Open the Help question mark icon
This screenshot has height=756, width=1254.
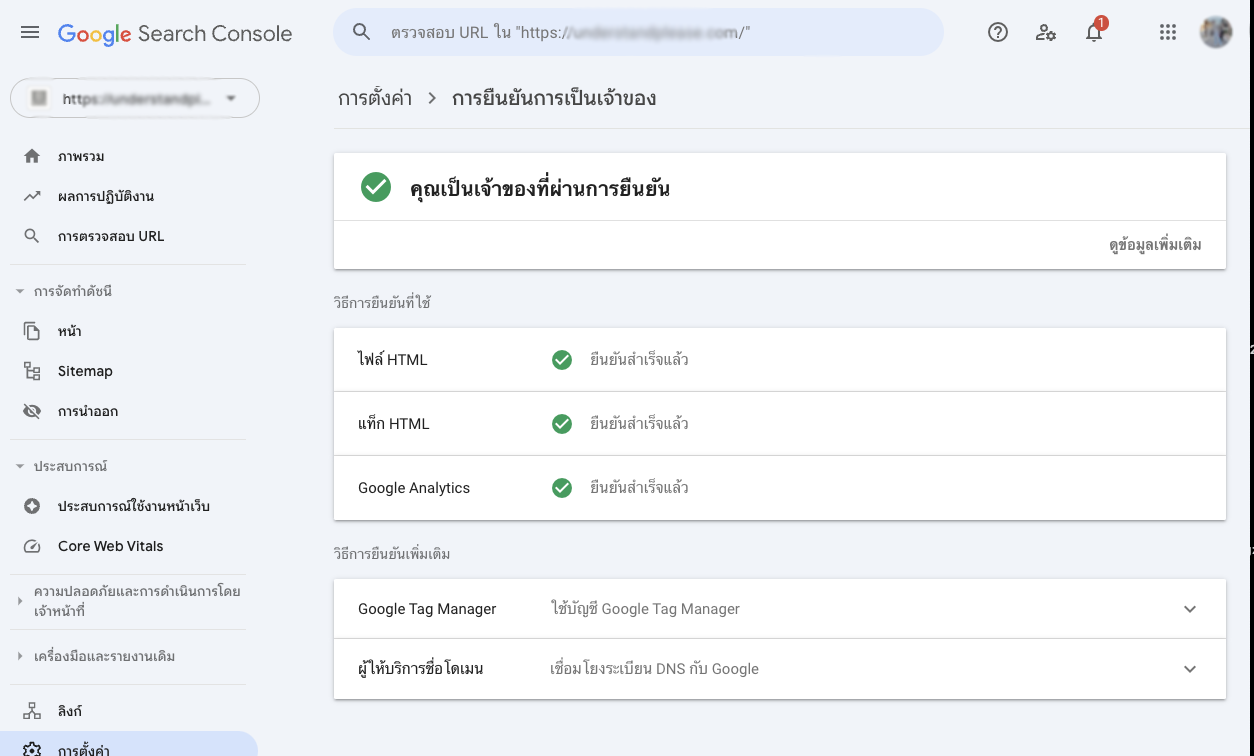click(997, 32)
